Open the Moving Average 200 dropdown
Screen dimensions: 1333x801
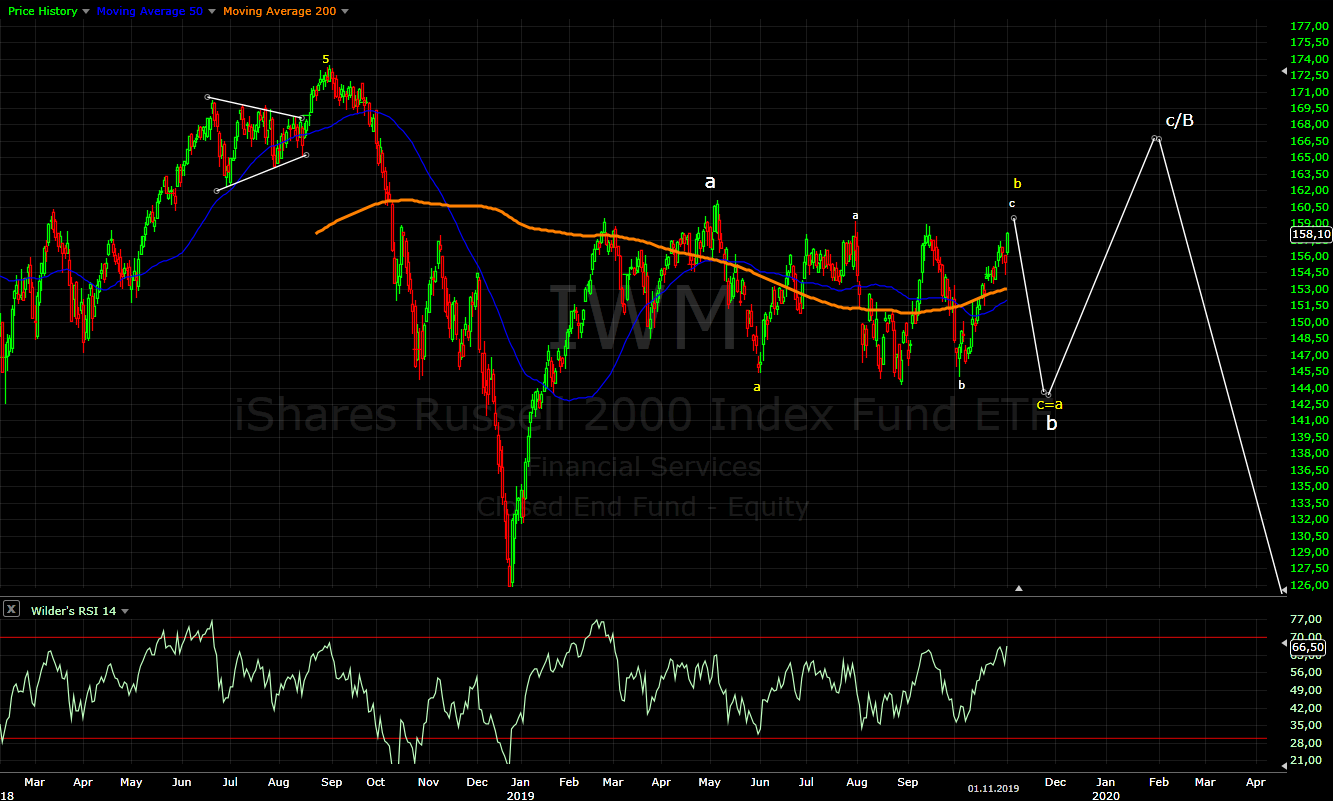345,11
